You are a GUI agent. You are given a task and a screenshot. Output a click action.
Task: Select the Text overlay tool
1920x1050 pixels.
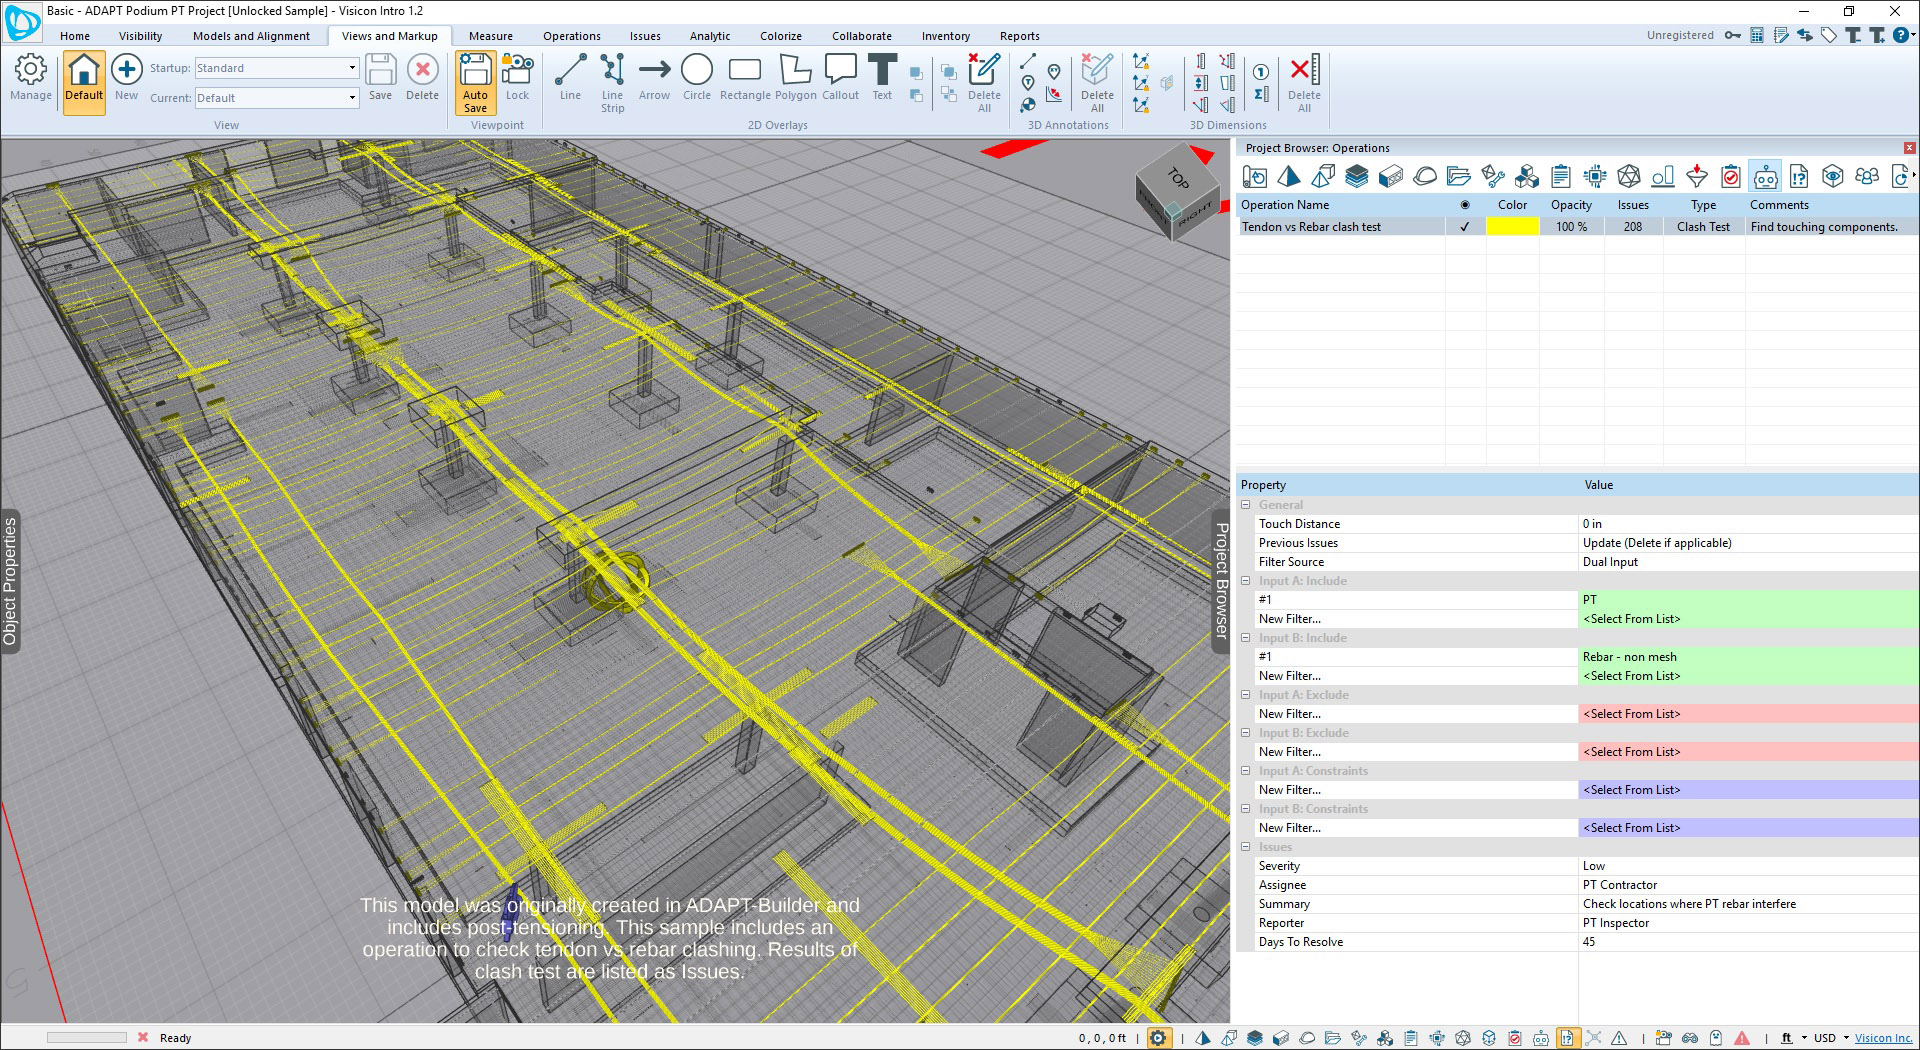[x=882, y=78]
